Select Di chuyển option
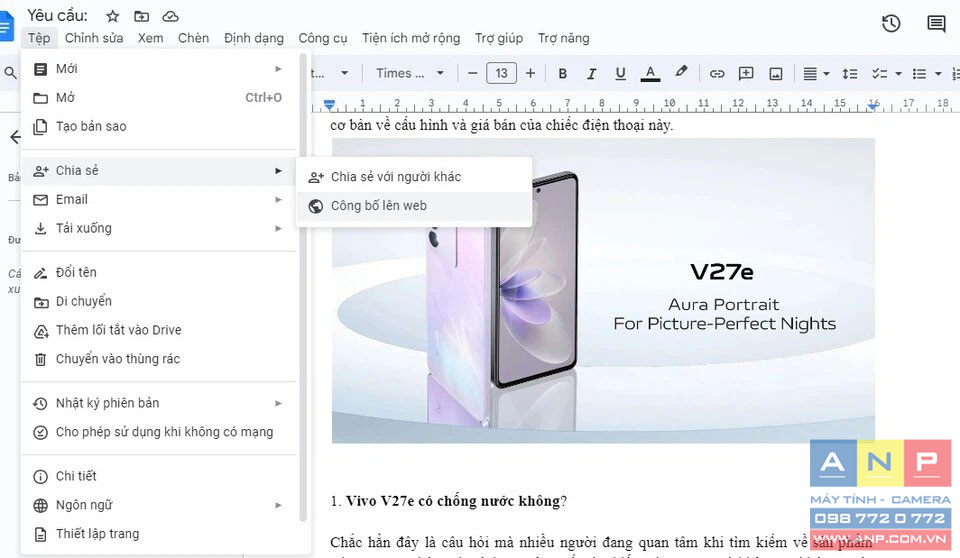The image size is (960, 558). (159, 301)
